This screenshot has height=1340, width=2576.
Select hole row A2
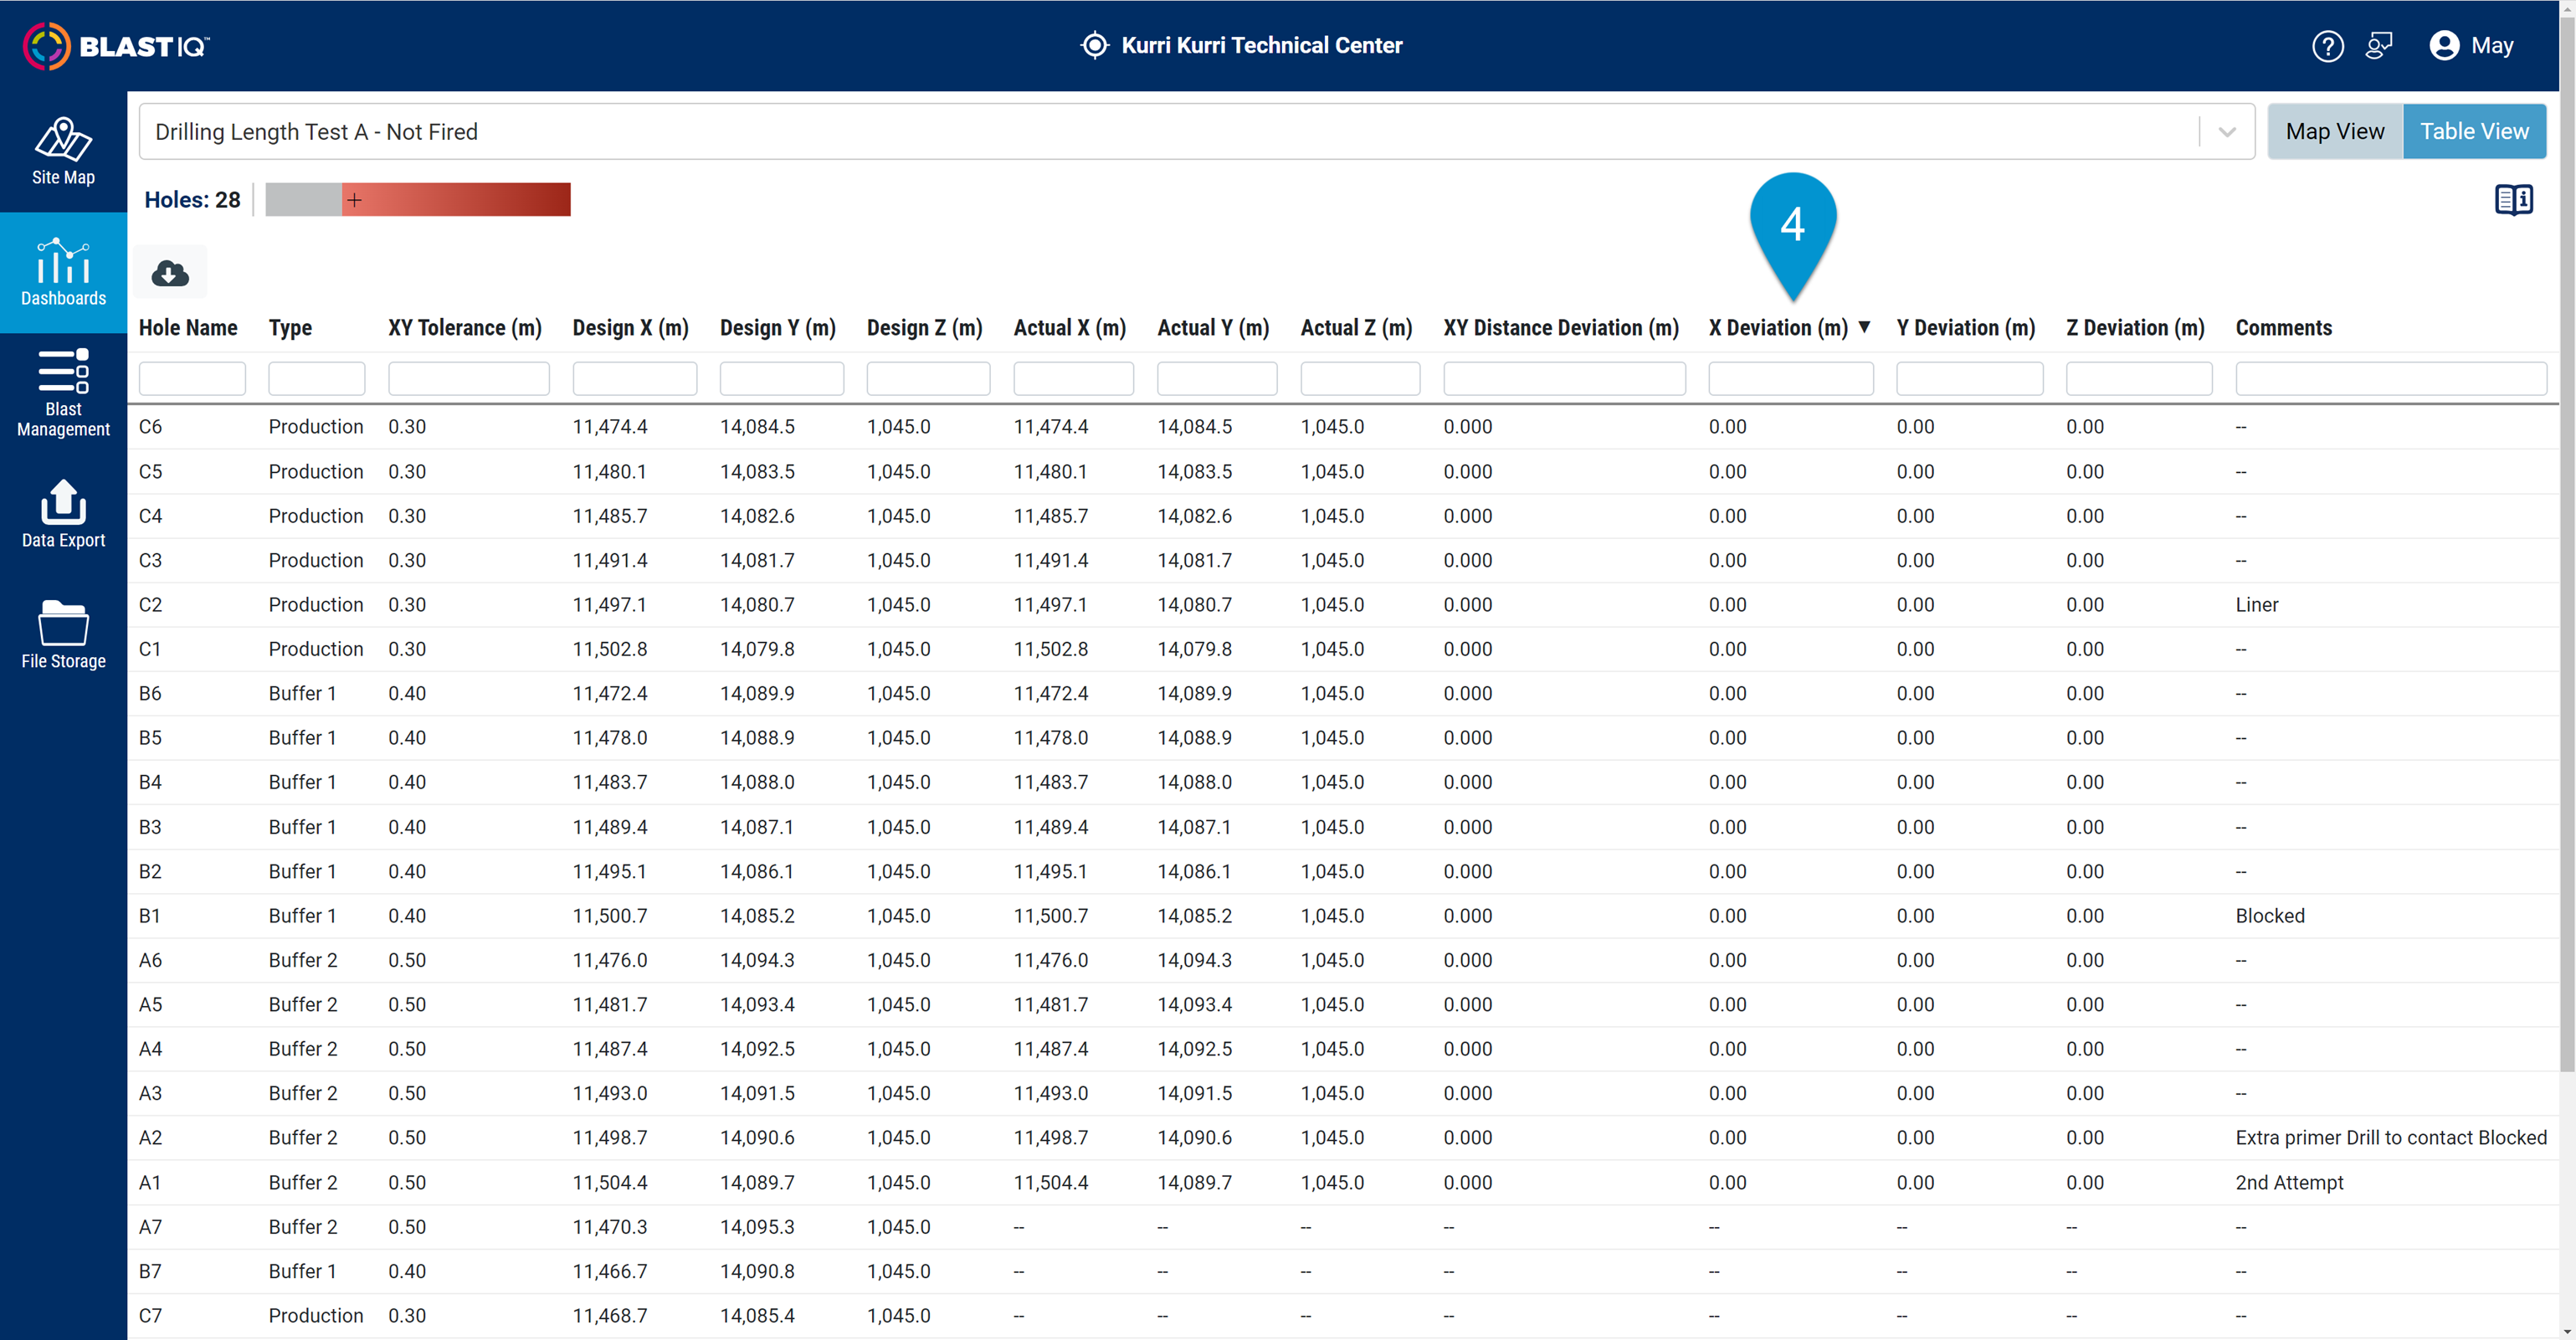coord(1343,1138)
